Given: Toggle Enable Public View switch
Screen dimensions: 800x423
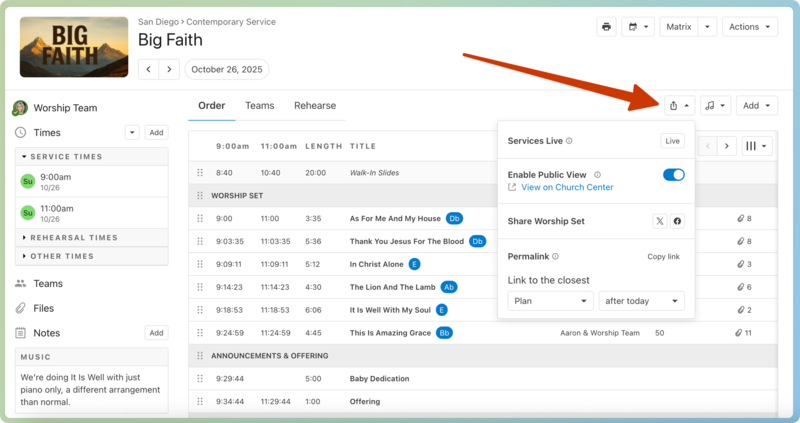Looking at the screenshot, I should [x=673, y=175].
